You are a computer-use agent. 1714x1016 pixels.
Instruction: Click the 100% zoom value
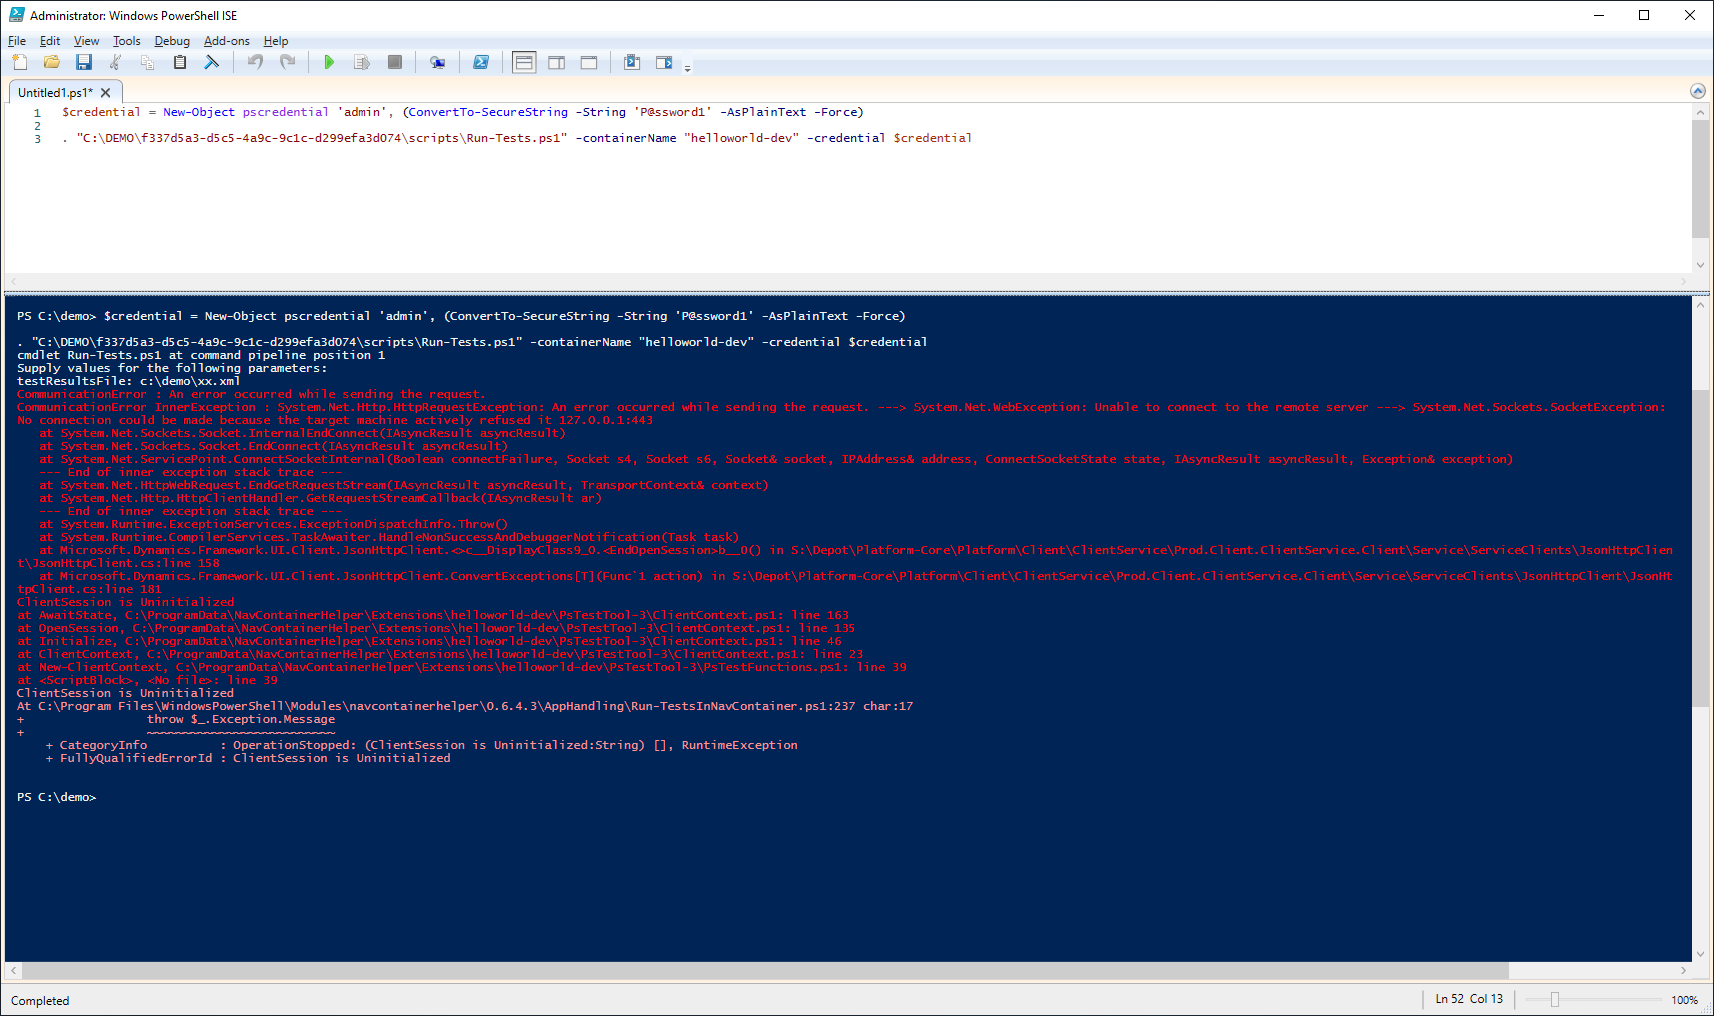(x=1684, y=1000)
